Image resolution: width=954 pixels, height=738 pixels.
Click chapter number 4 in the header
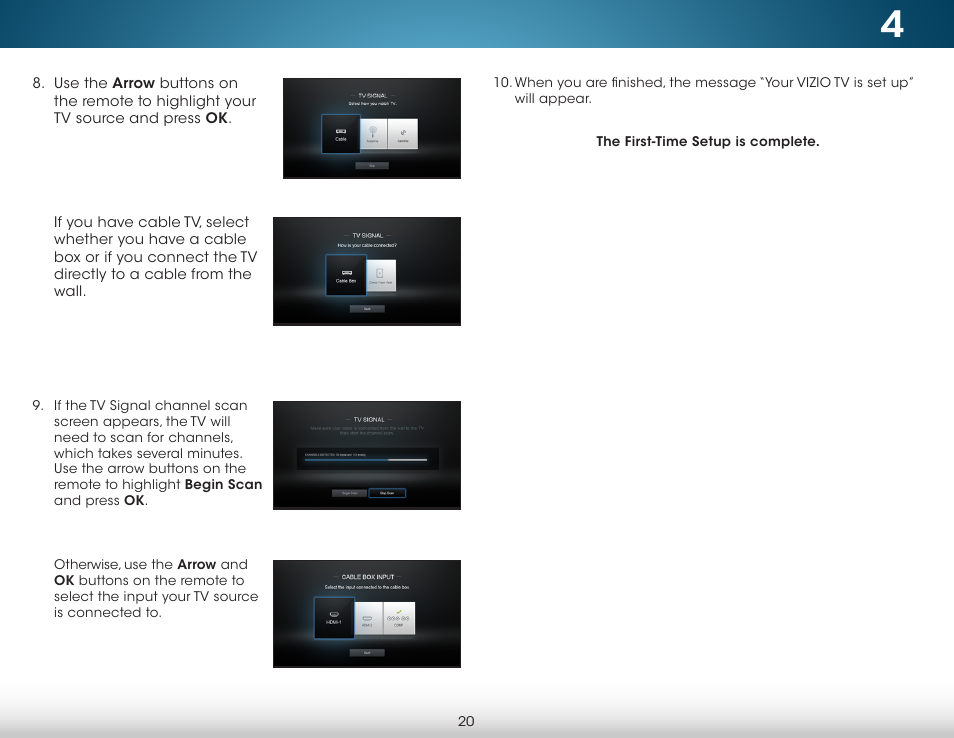point(891,25)
